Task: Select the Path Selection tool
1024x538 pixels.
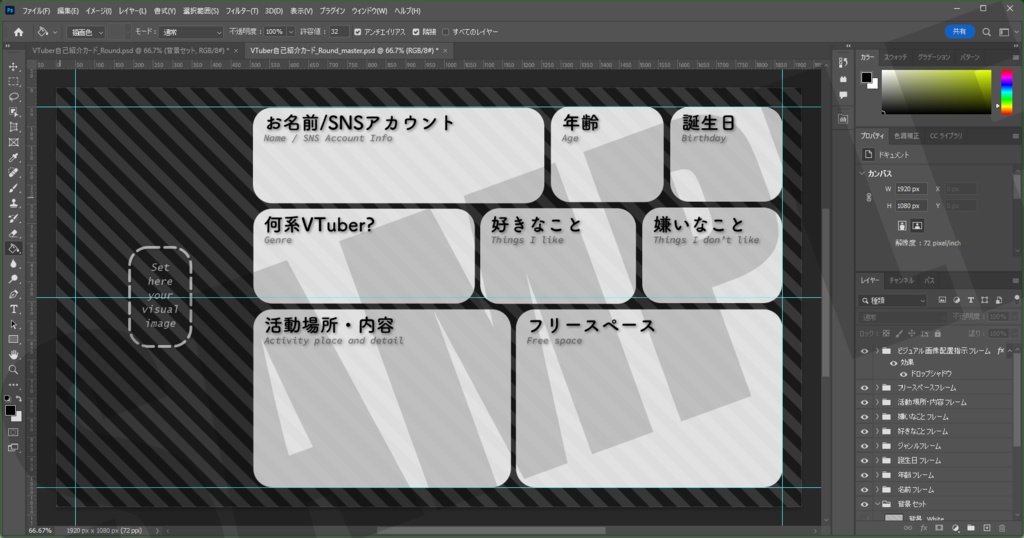Action: point(13,324)
